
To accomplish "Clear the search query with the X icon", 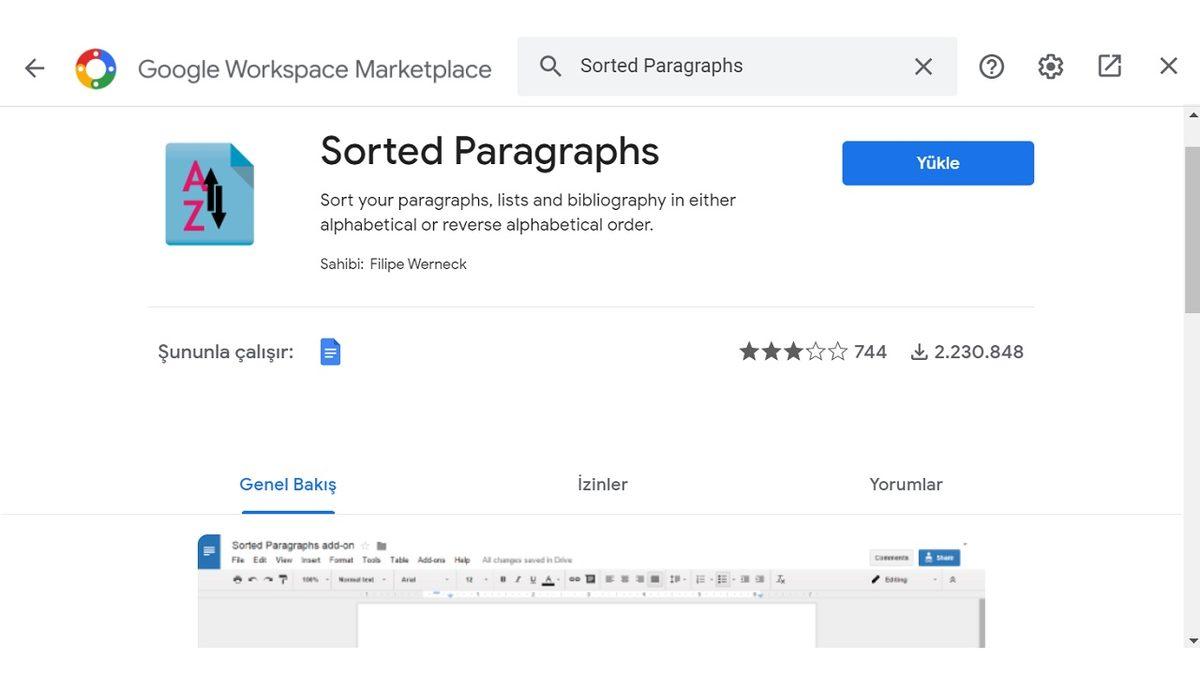I will pyautogui.click(x=921, y=64).
